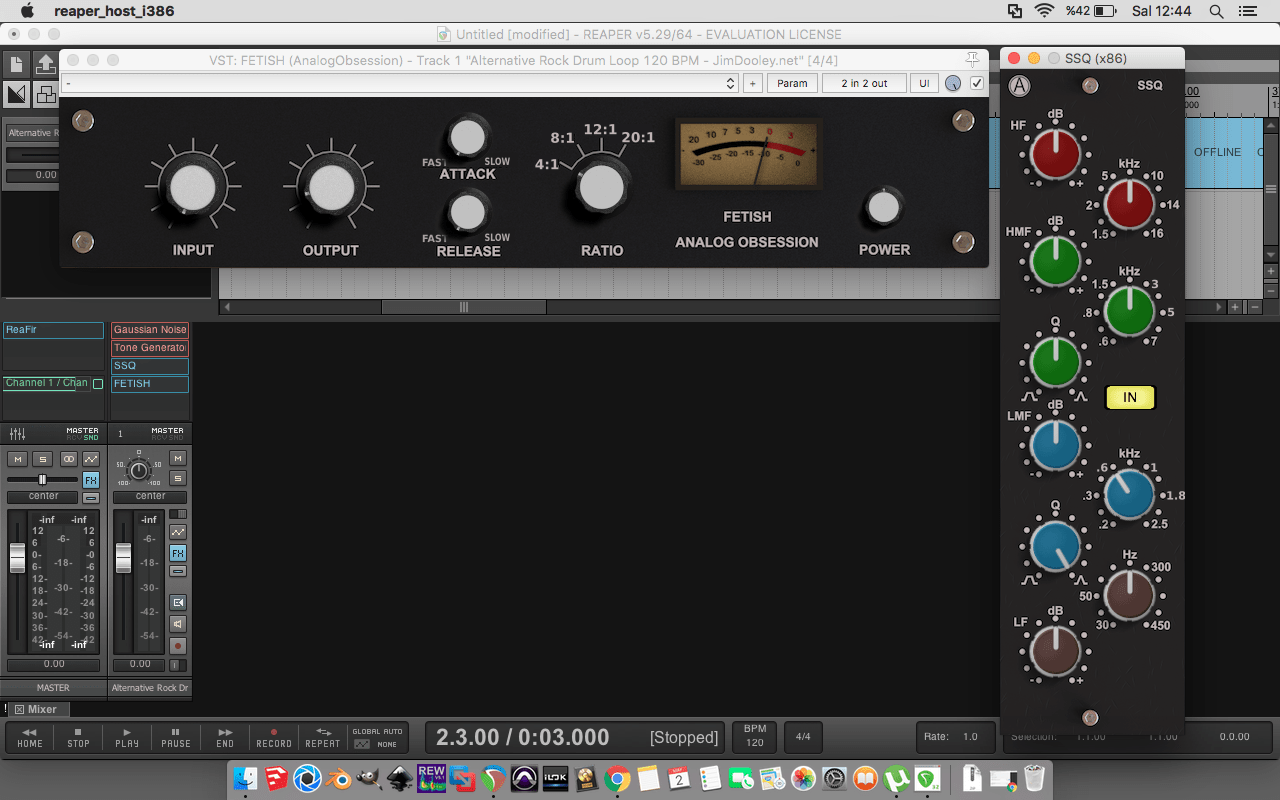This screenshot has height=800, width=1280.
Task: Click the FETISH VU gain-reduction meter
Action: click(x=748, y=155)
